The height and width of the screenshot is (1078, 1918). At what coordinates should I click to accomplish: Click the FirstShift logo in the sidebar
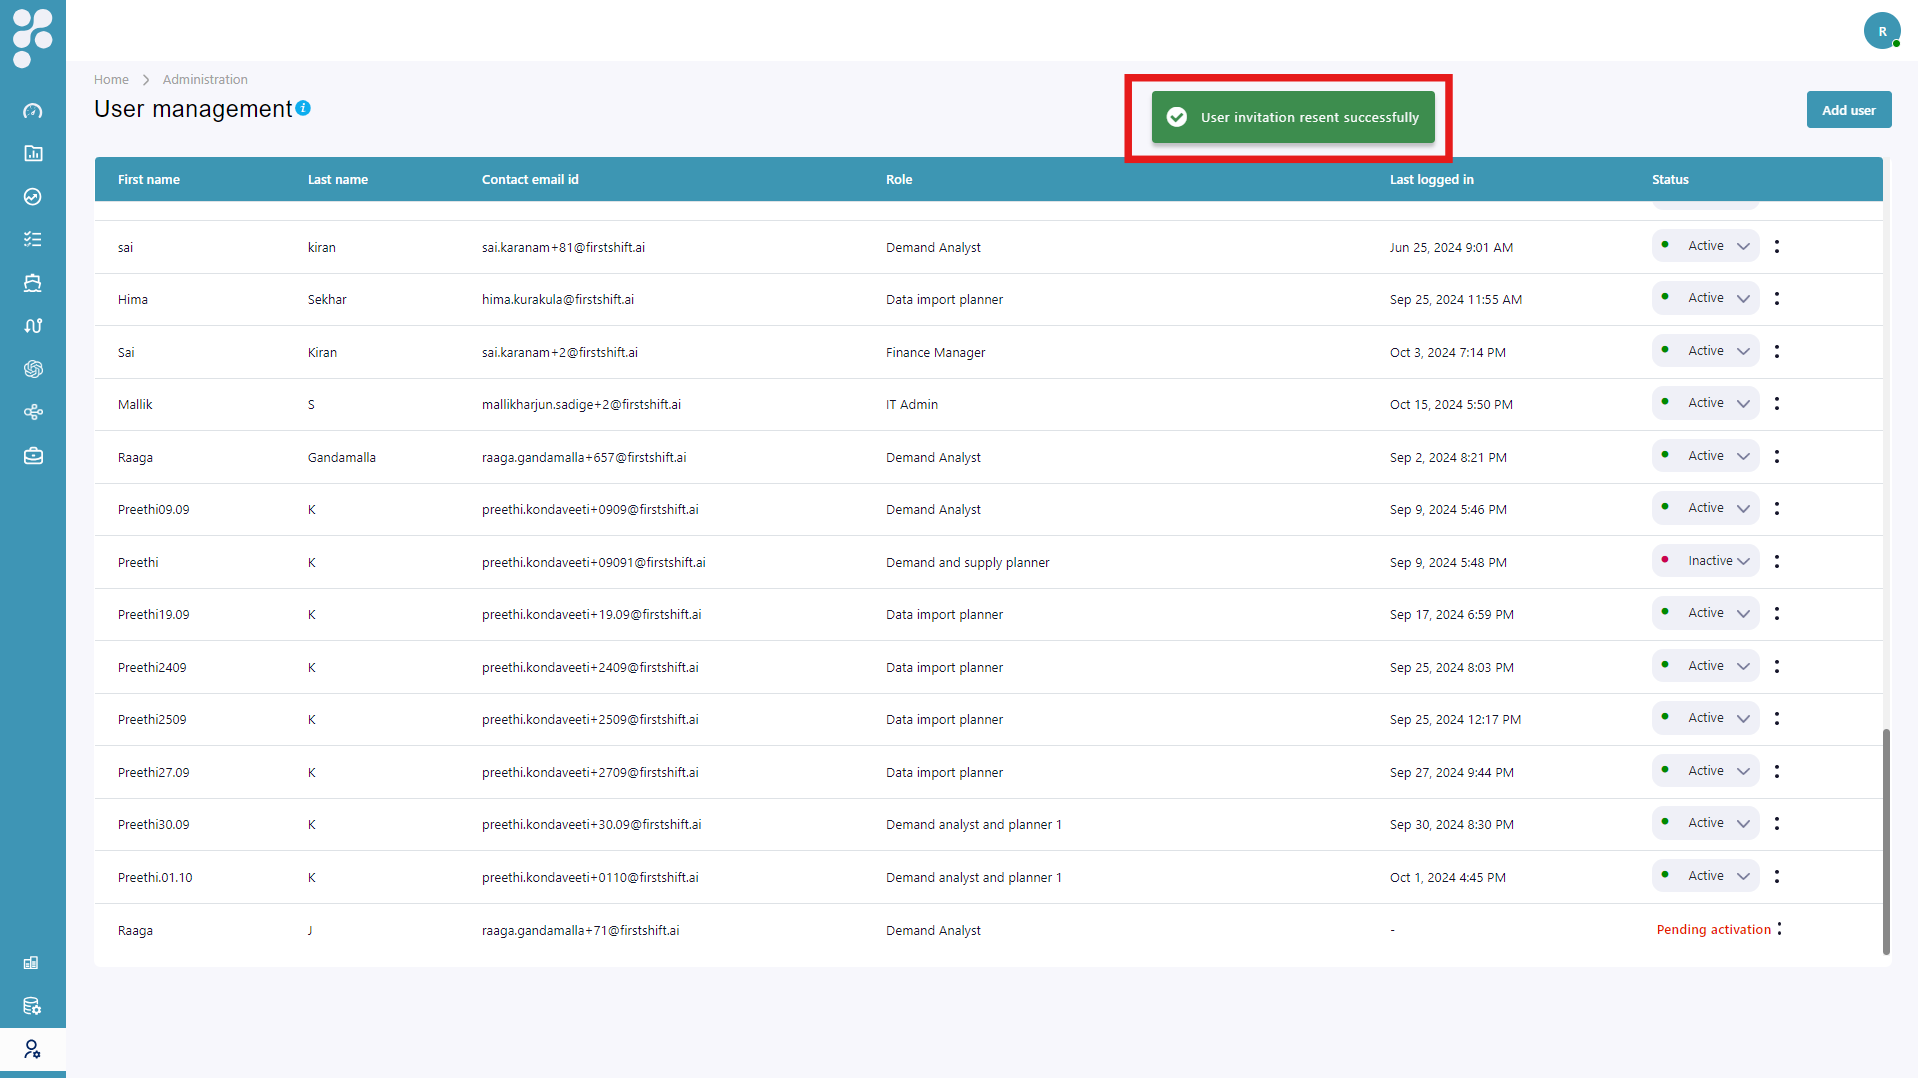pyautogui.click(x=32, y=37)
